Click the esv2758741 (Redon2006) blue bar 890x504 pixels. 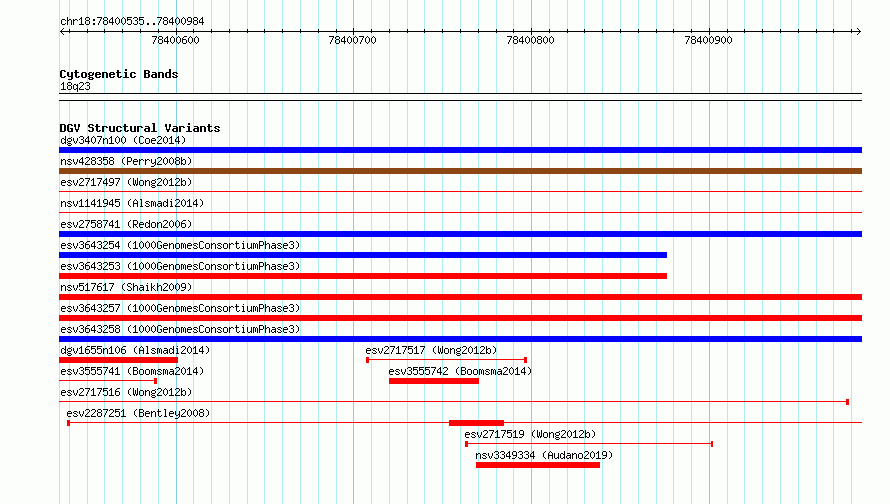[460, 234]
